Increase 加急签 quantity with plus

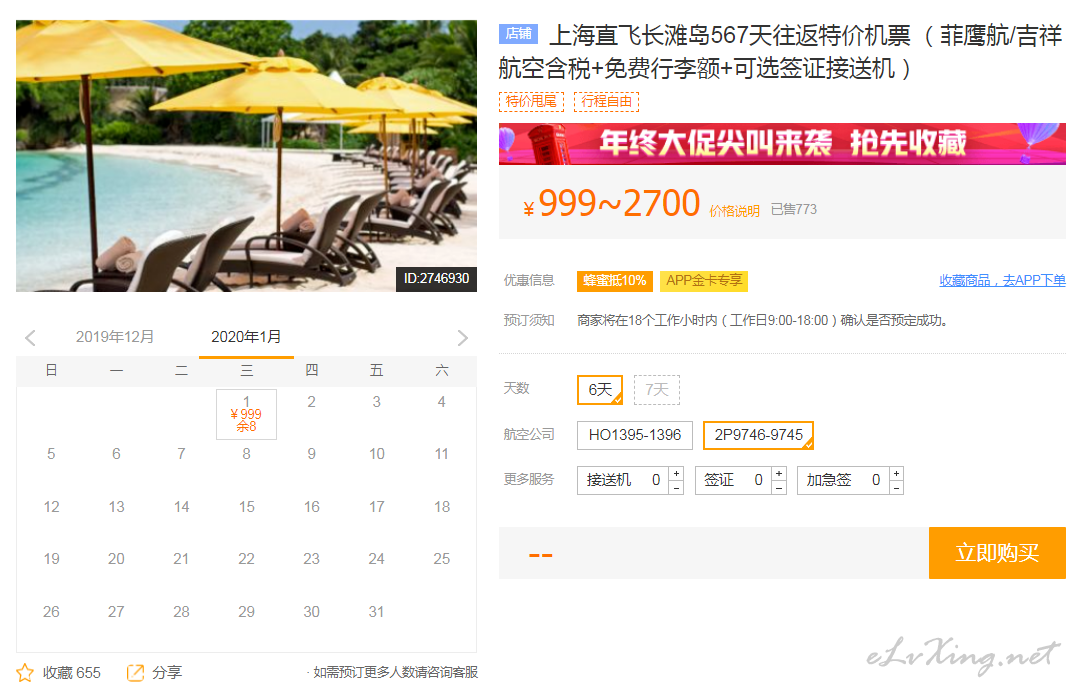pos(896,473)
